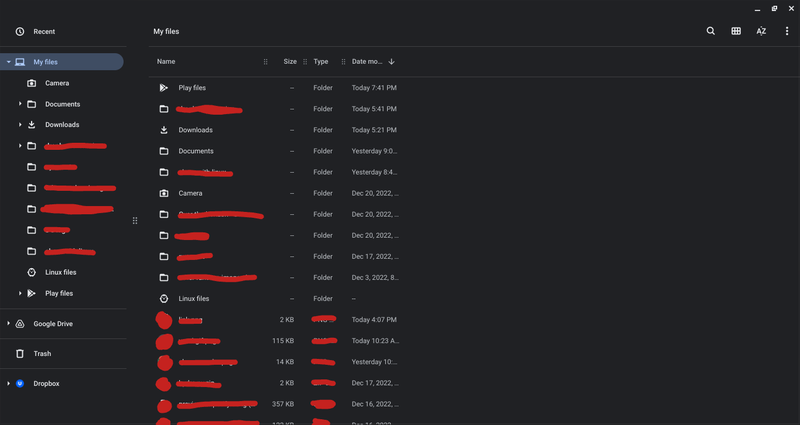Select Camera in the sidebar
Viewport: 800px width, 425px height.
tap(57, 83)
